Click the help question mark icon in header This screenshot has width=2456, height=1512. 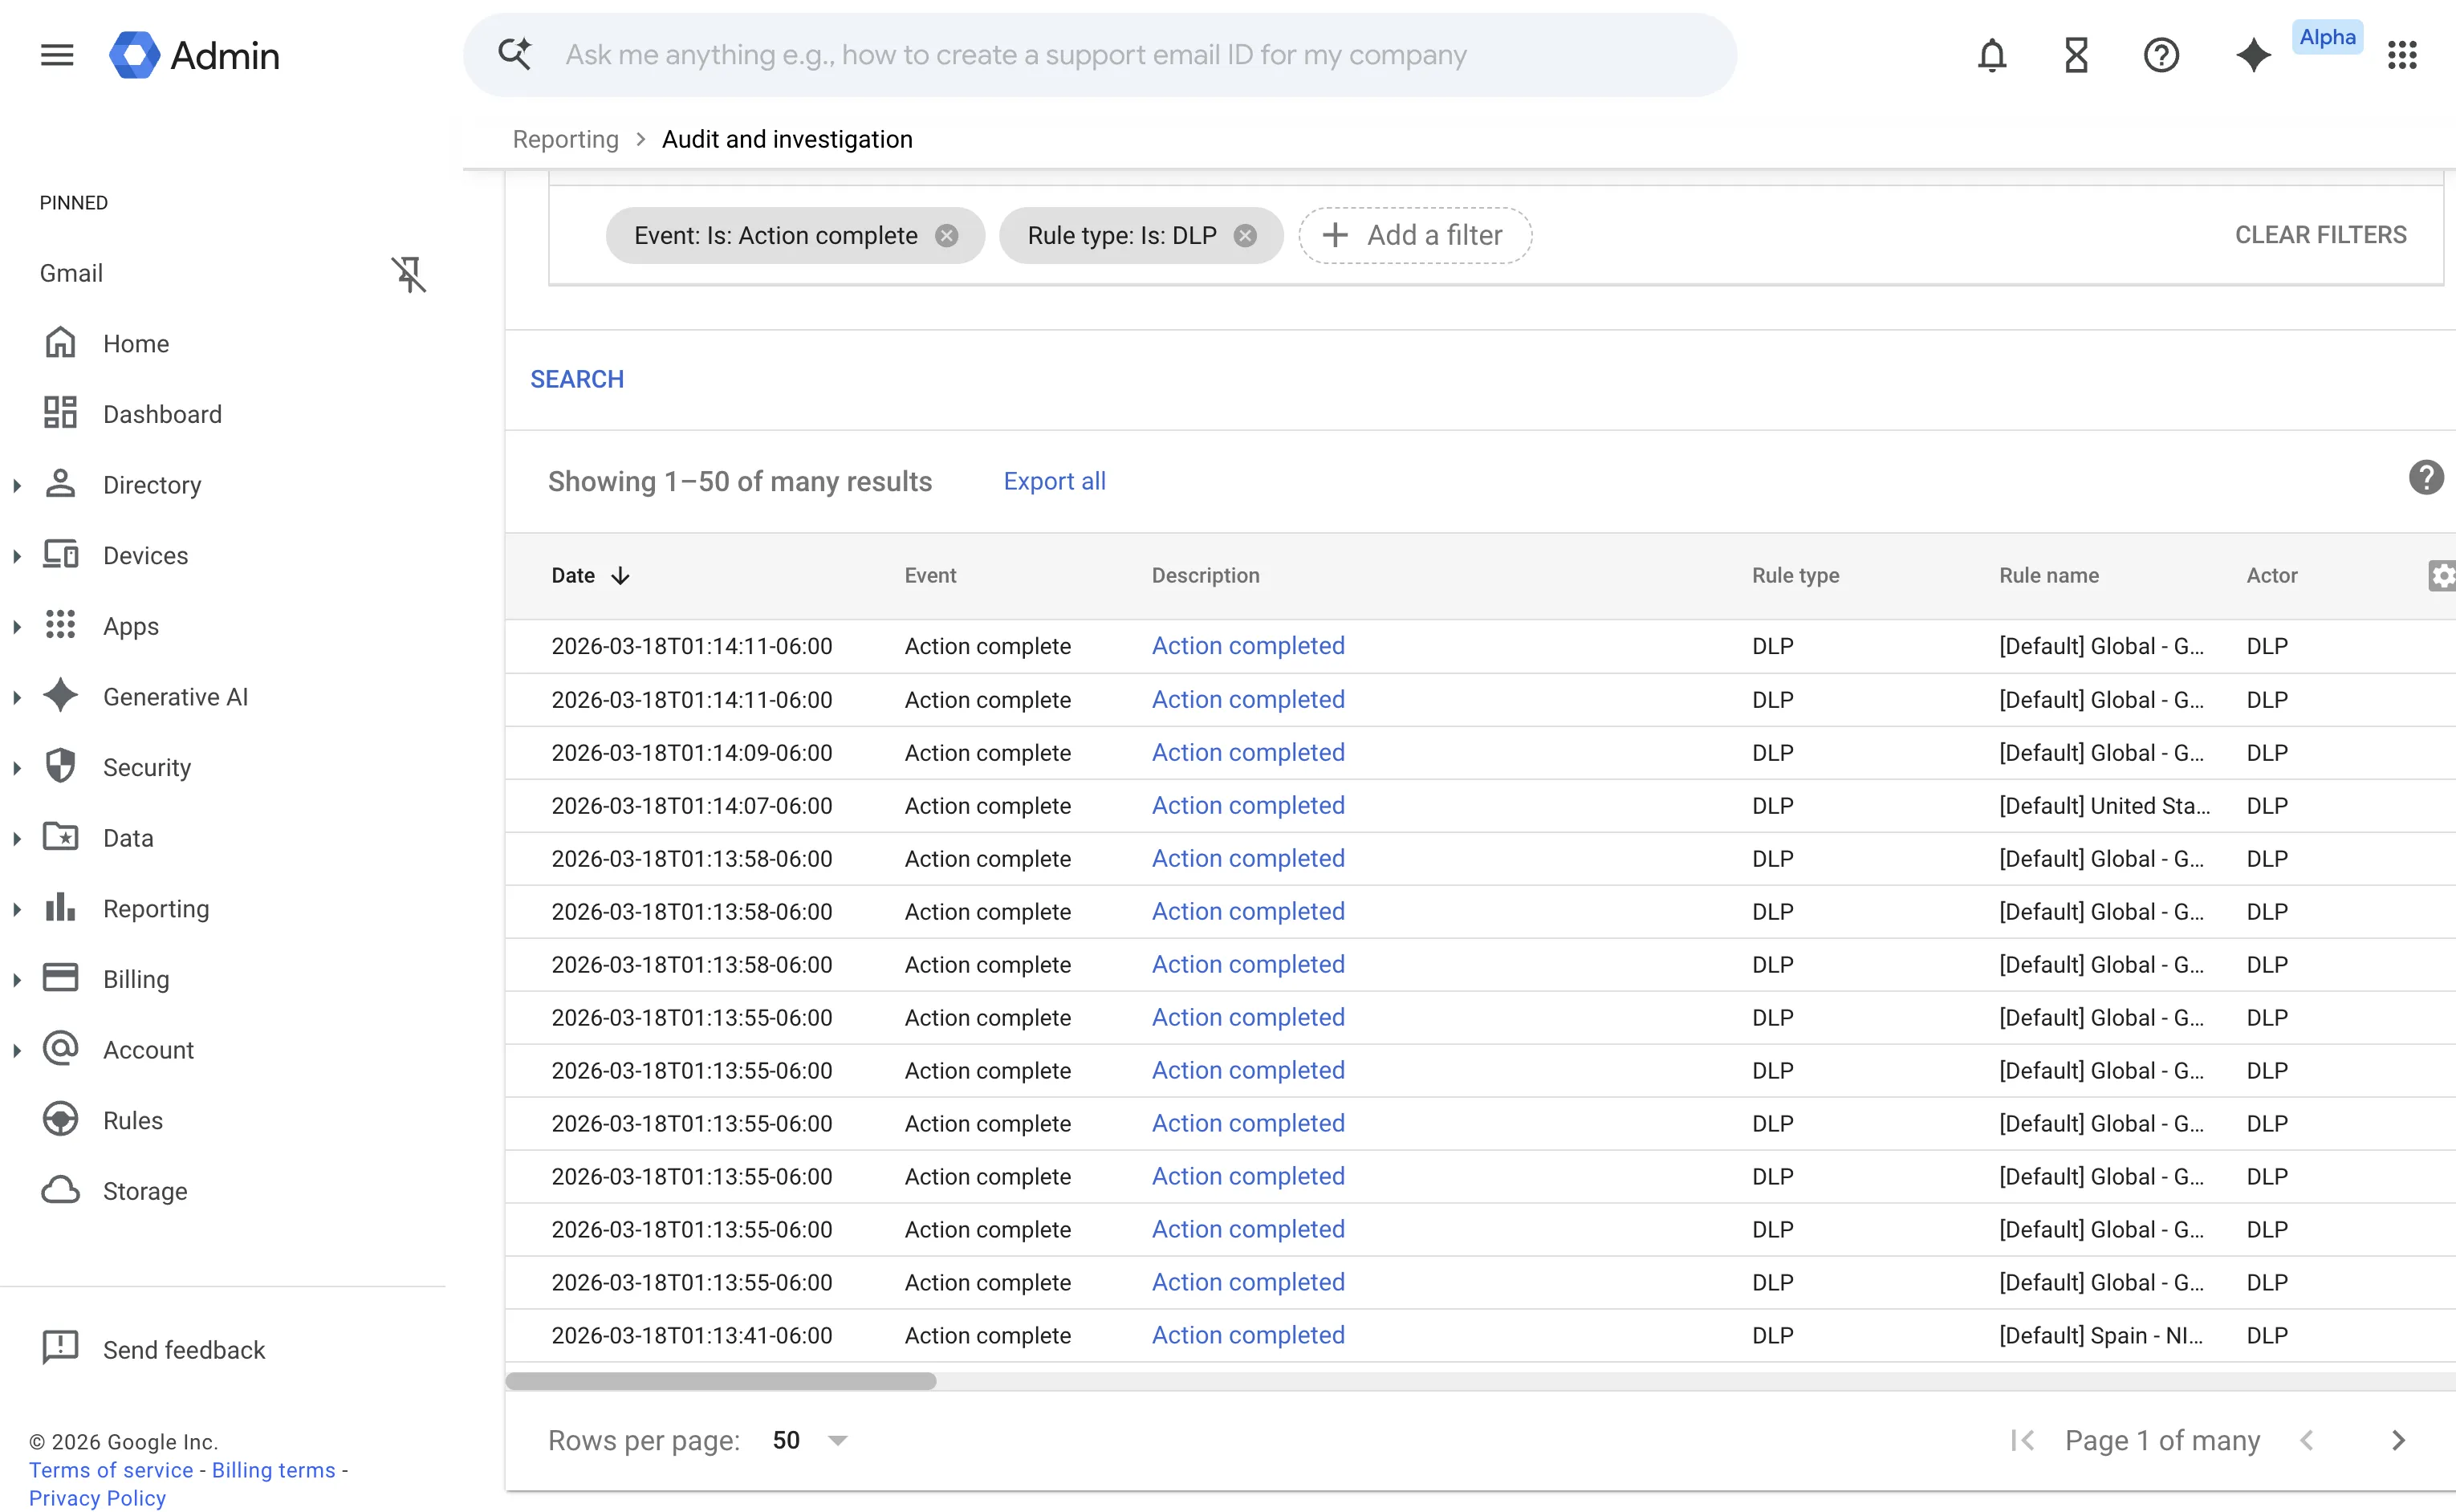point(2162,55)
